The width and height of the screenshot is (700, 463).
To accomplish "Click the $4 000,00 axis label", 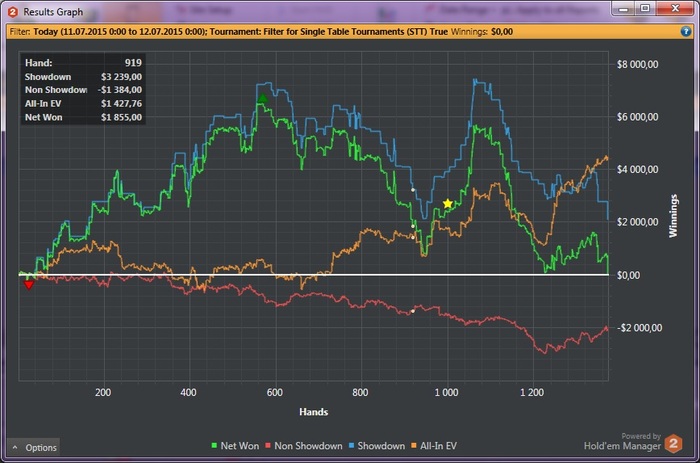I will point(638,170).
